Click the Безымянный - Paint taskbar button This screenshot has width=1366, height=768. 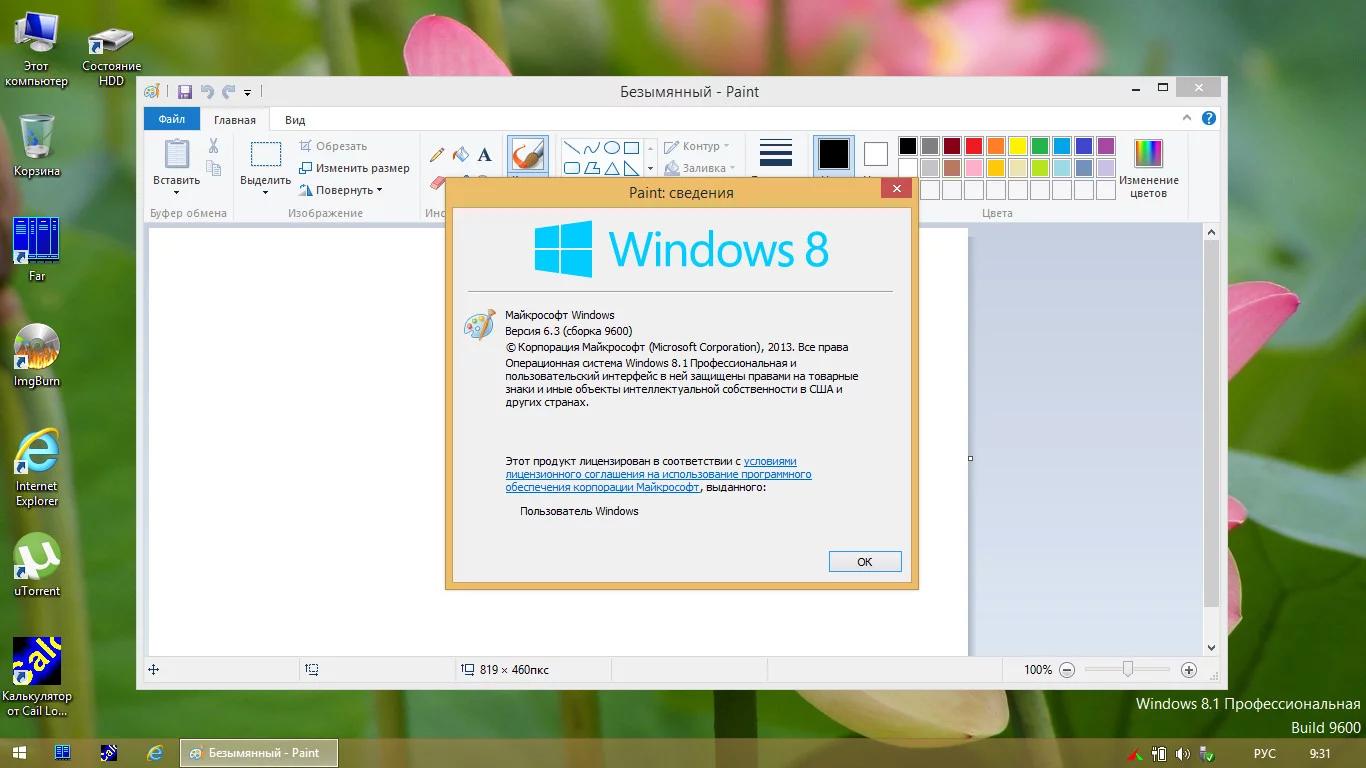coord(258,753)
